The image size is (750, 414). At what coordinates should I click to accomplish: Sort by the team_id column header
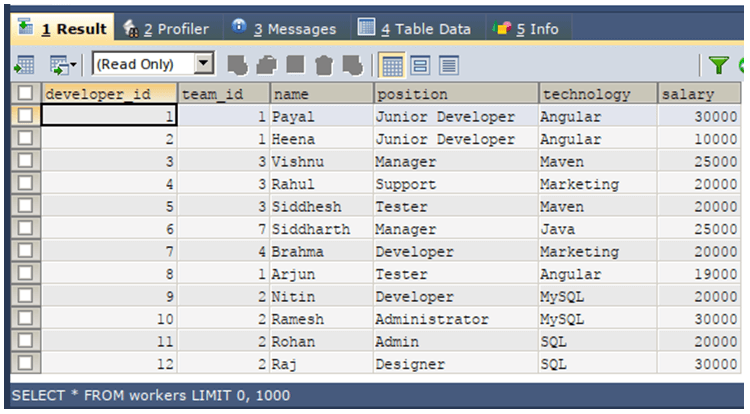click(224, 94)
